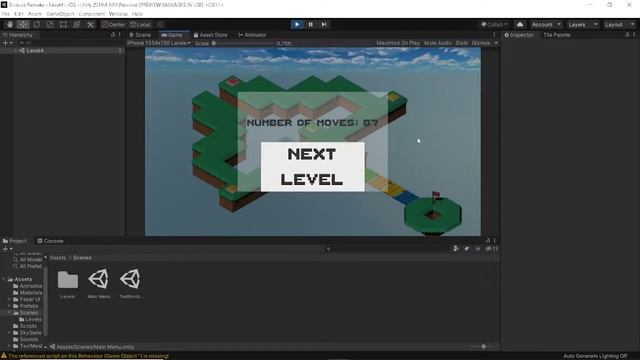Select the Hierarchy tab
Screen dimensions: 640x360
18,35
